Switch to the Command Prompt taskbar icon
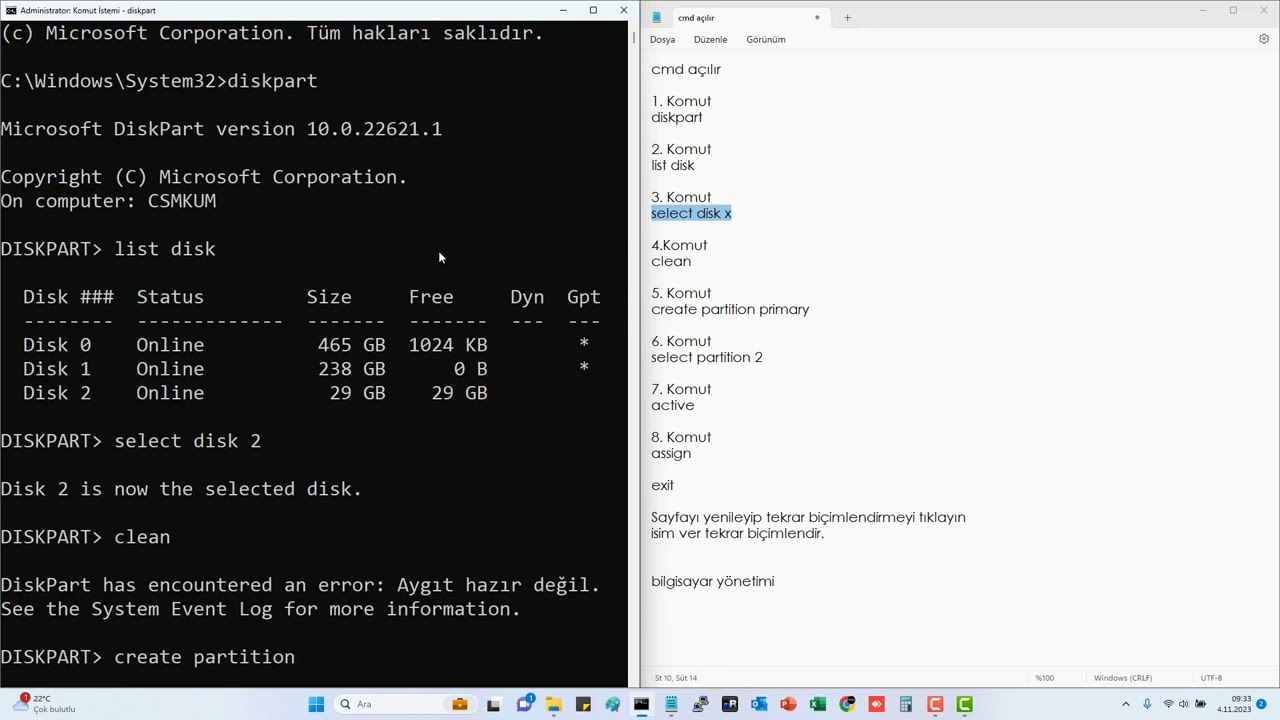1280x720 pixels. click(x=641, y=704)
